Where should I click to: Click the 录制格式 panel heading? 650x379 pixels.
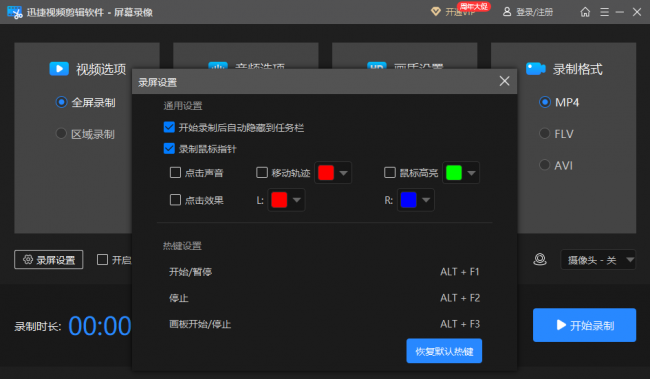[577, 69]
